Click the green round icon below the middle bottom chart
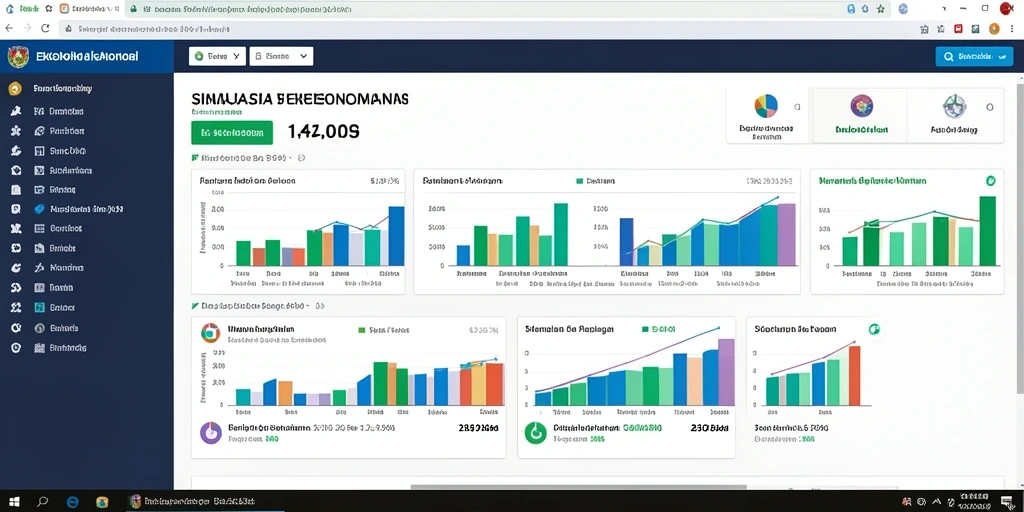 536,432
